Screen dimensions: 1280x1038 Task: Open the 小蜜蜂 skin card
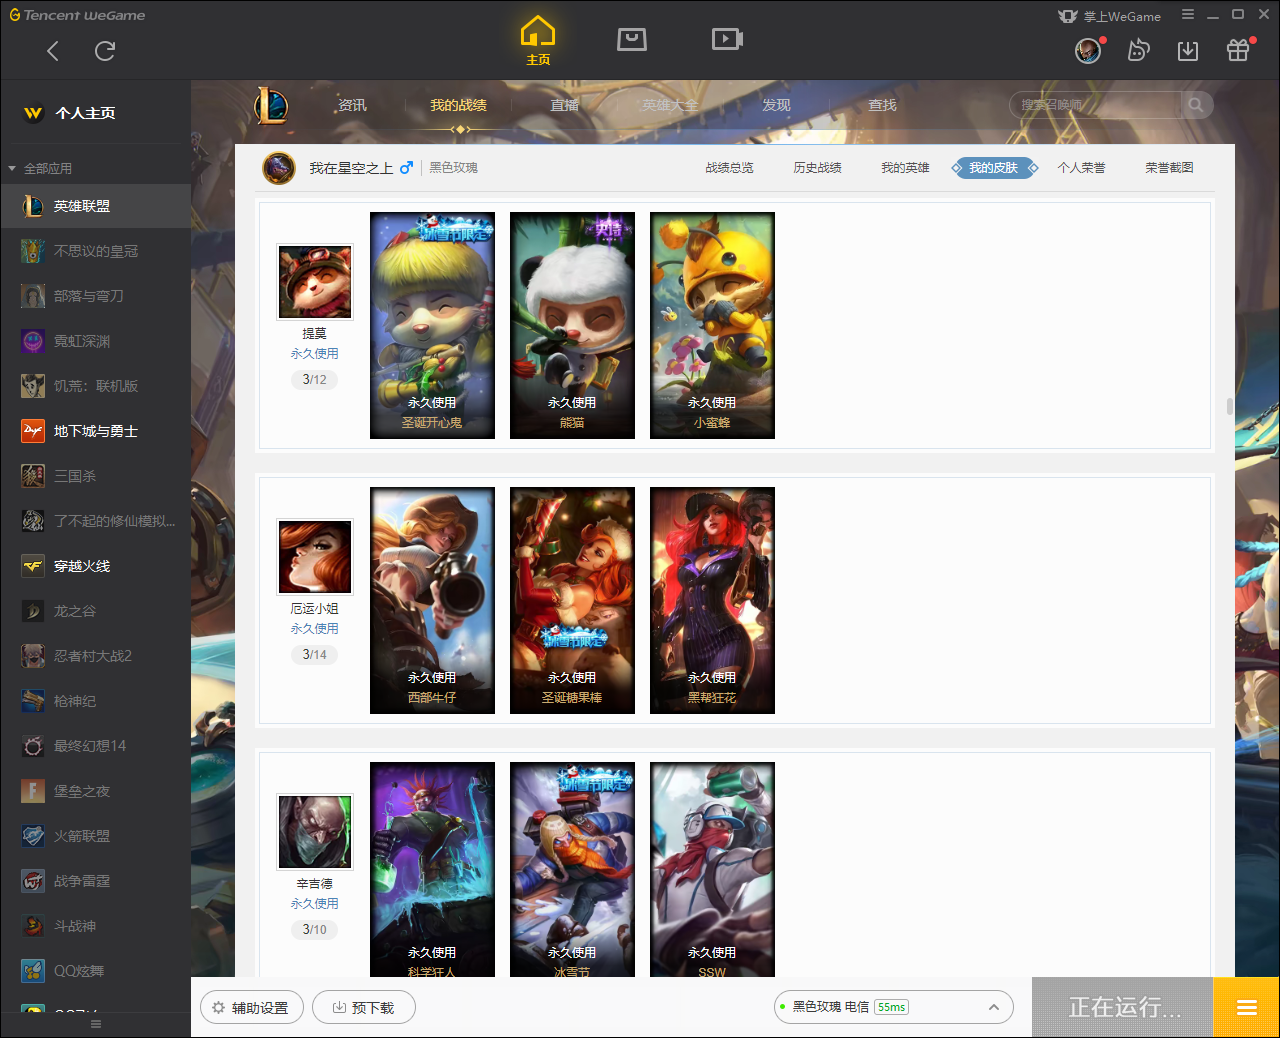pyautogui.click(x=712, y=325)
